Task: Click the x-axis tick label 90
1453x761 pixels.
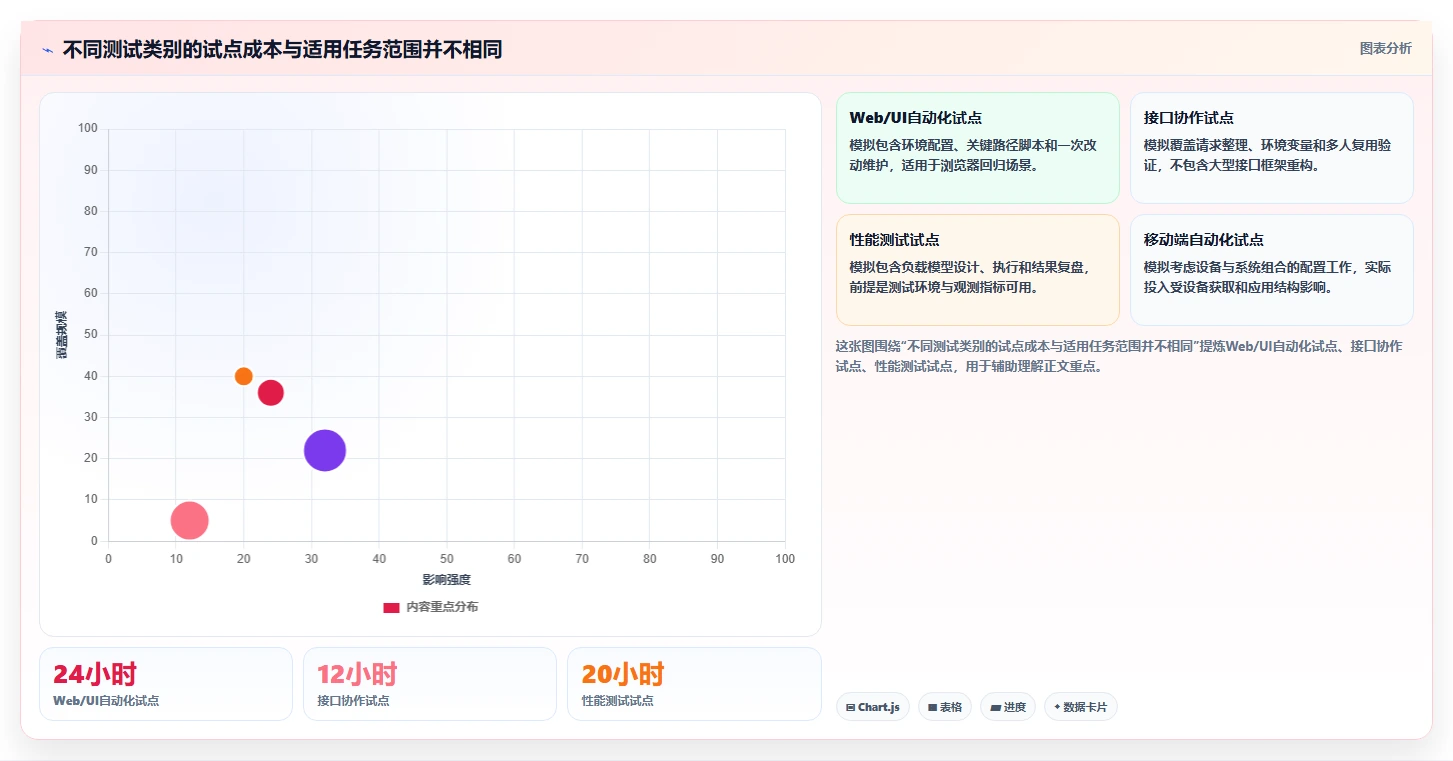Action: click(718, 559)
